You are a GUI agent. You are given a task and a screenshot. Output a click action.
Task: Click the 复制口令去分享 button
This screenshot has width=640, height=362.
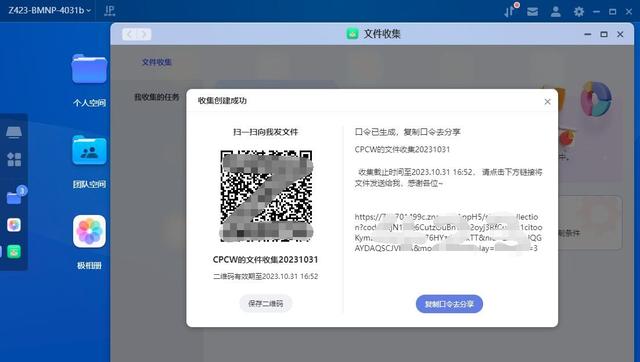pos(449,304)
